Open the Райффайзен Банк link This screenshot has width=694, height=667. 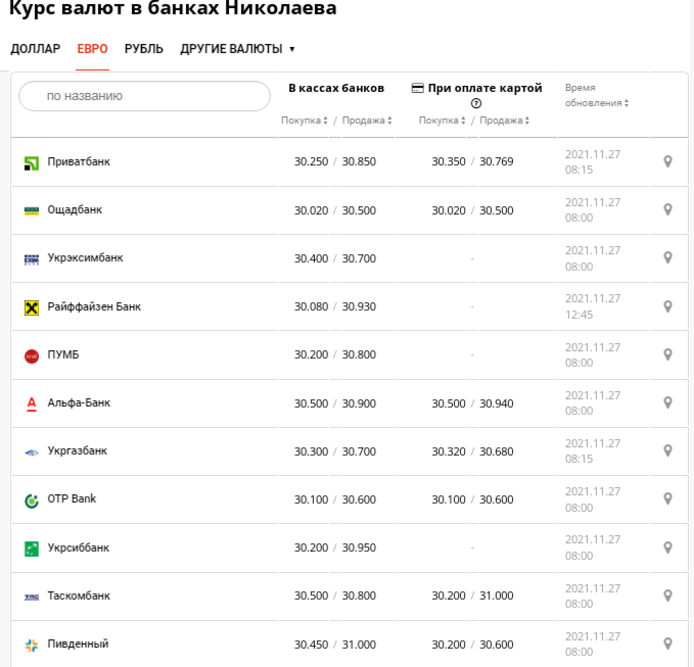(x=94, y=306)
